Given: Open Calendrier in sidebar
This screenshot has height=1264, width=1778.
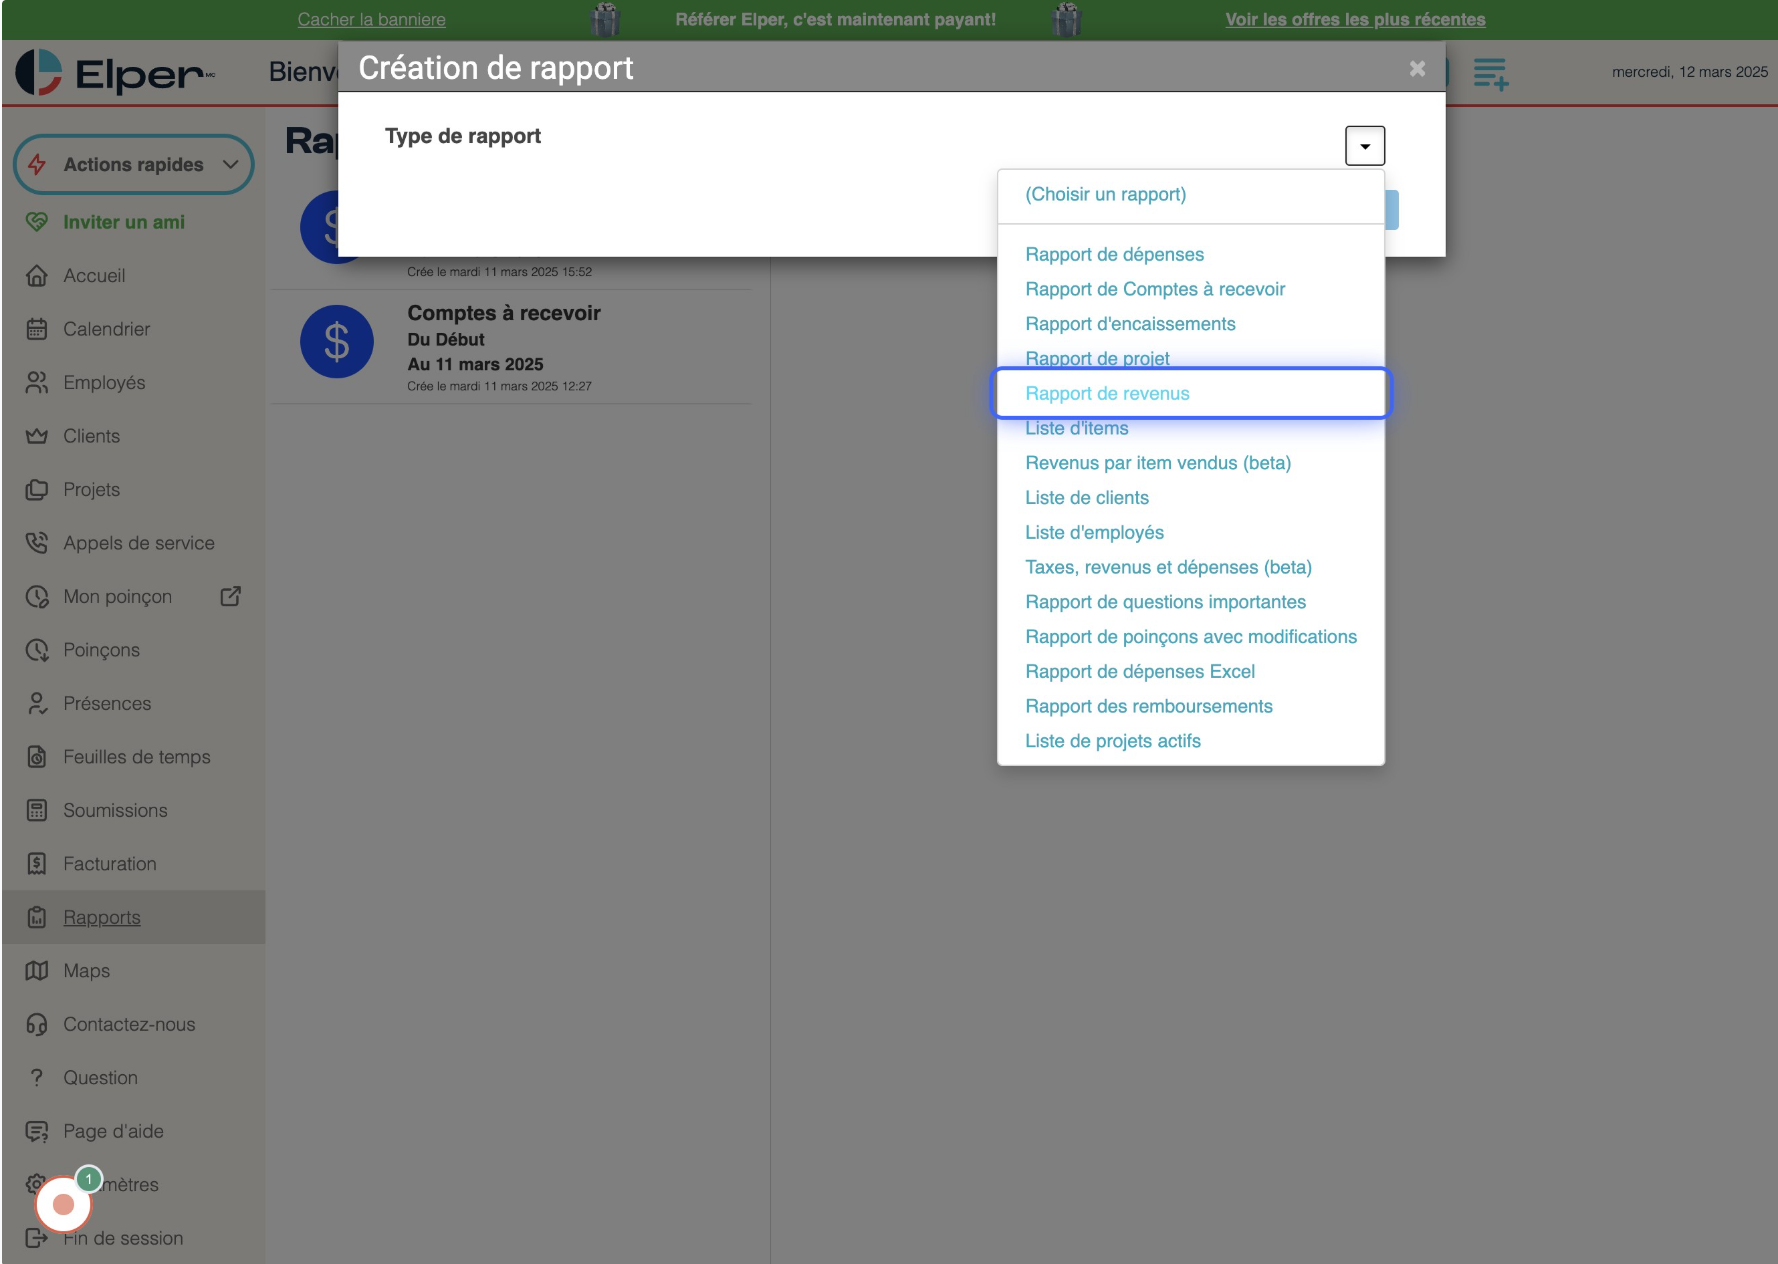Looking at the screenshot, I should coord(106,329).
